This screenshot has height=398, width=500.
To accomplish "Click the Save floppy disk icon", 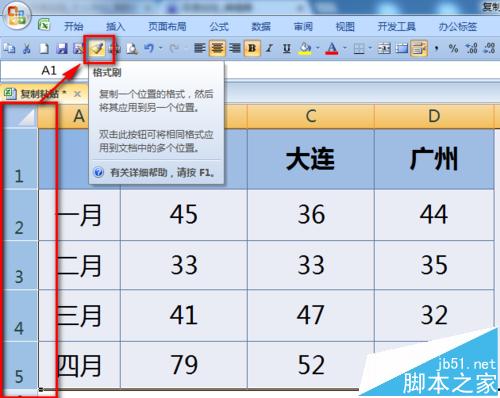I will (x=62, y=49).
